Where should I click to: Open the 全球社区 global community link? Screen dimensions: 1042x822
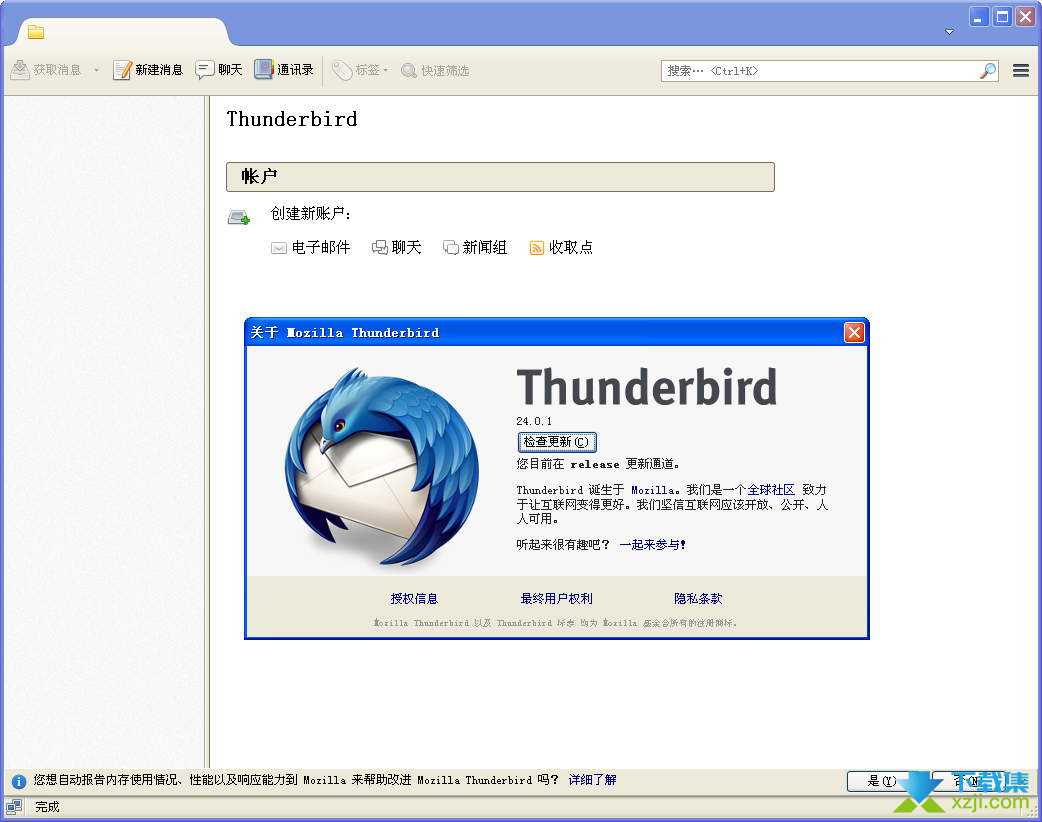(771, 490)
